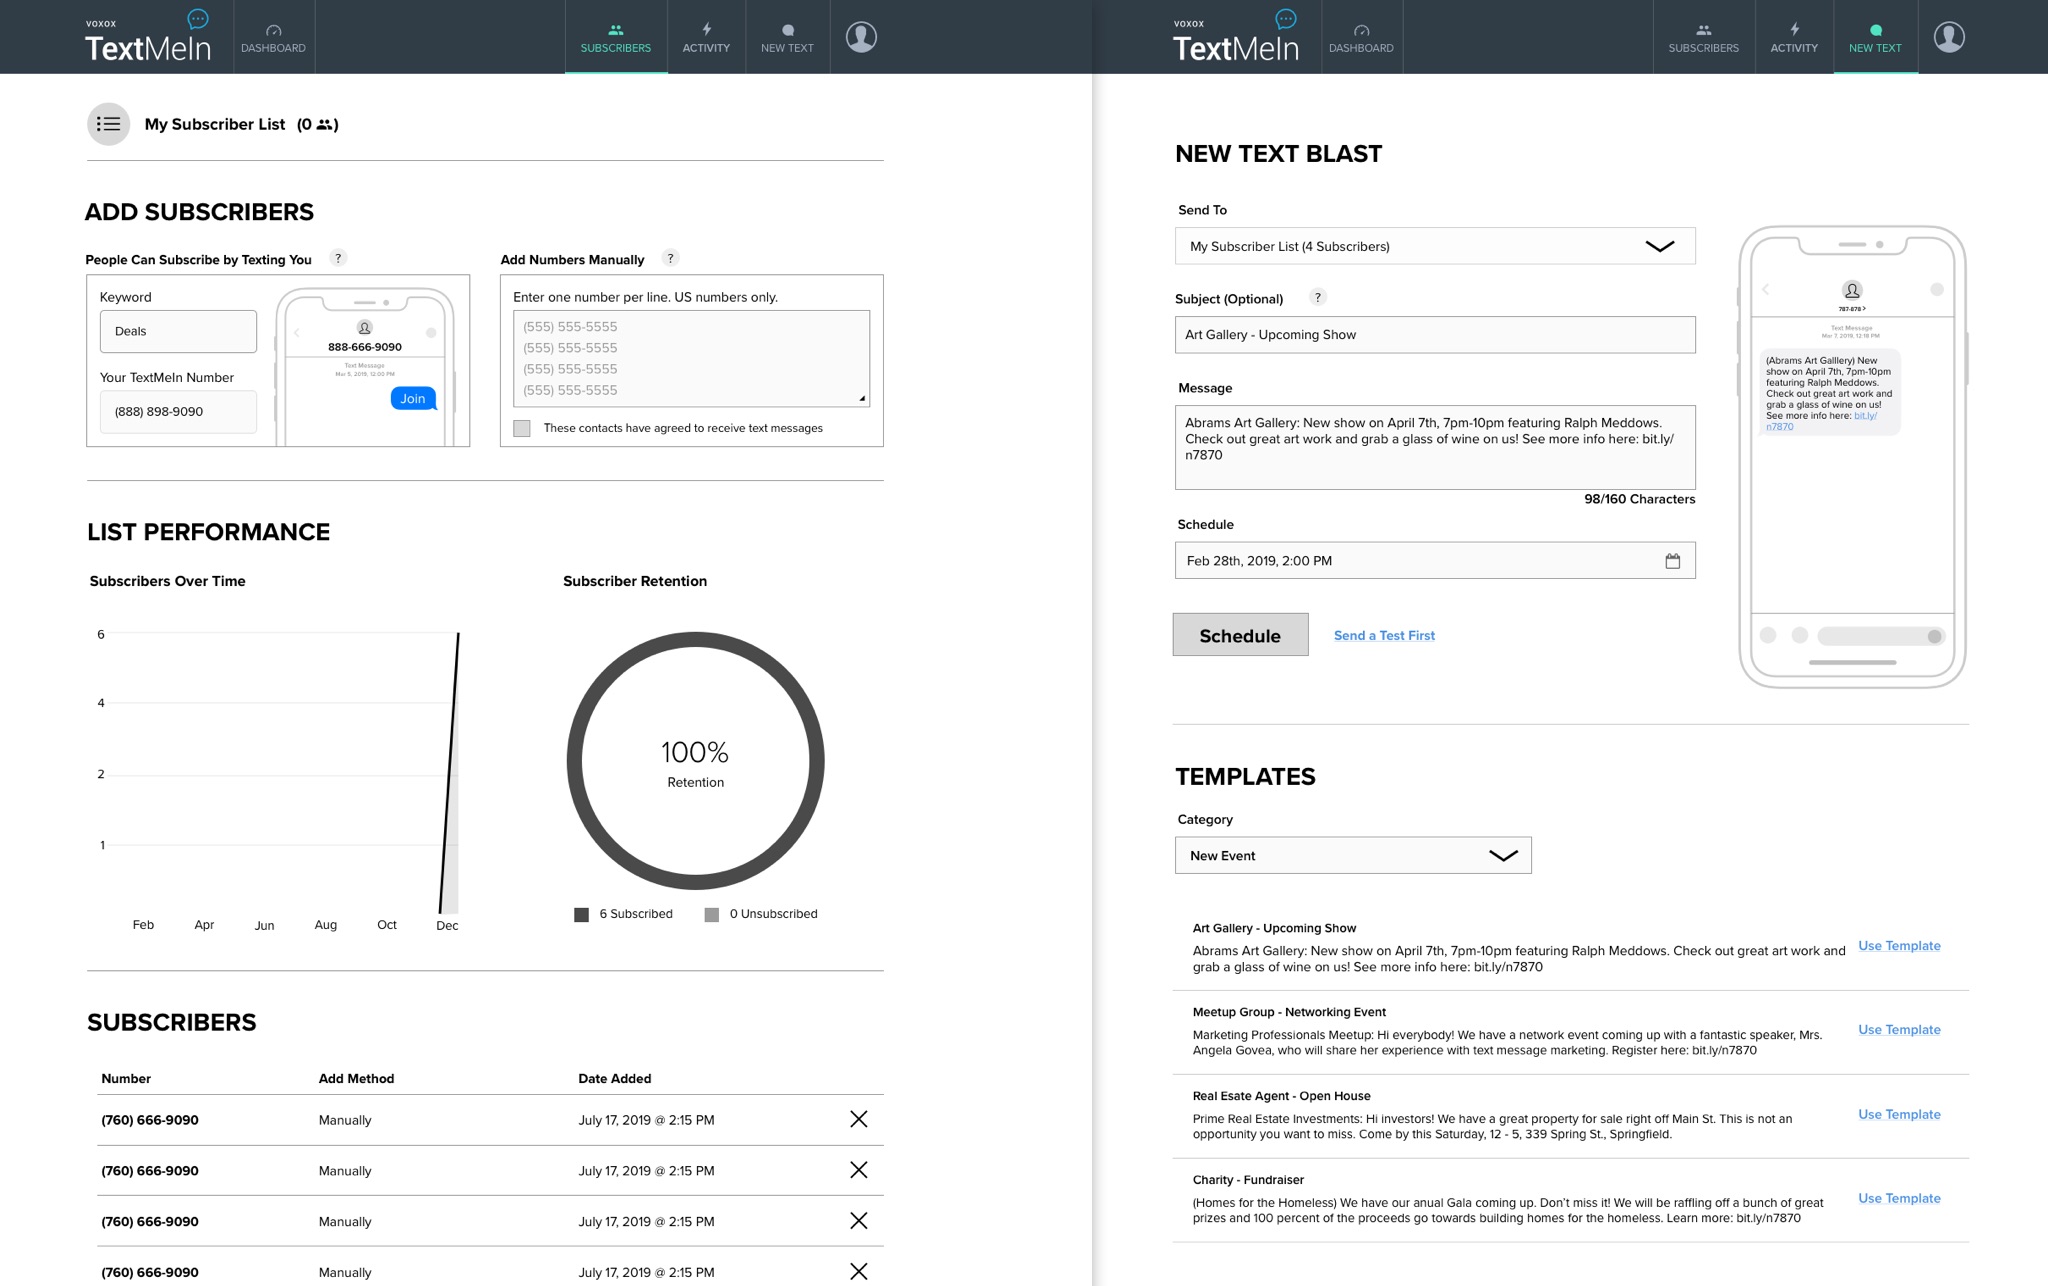Click the help icon next to Add Numbers Manually
This screenshot has width=2048, height=1286.
click(x=670, y=258)
